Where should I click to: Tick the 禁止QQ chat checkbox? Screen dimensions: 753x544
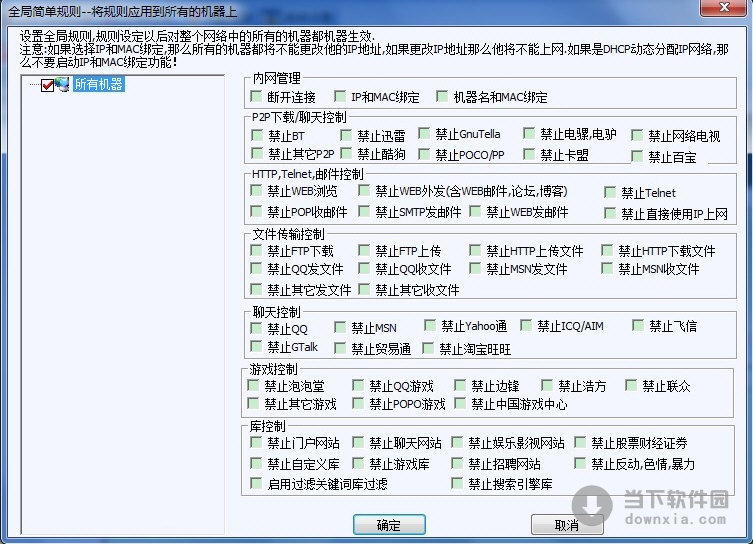[x=256, y=329]
